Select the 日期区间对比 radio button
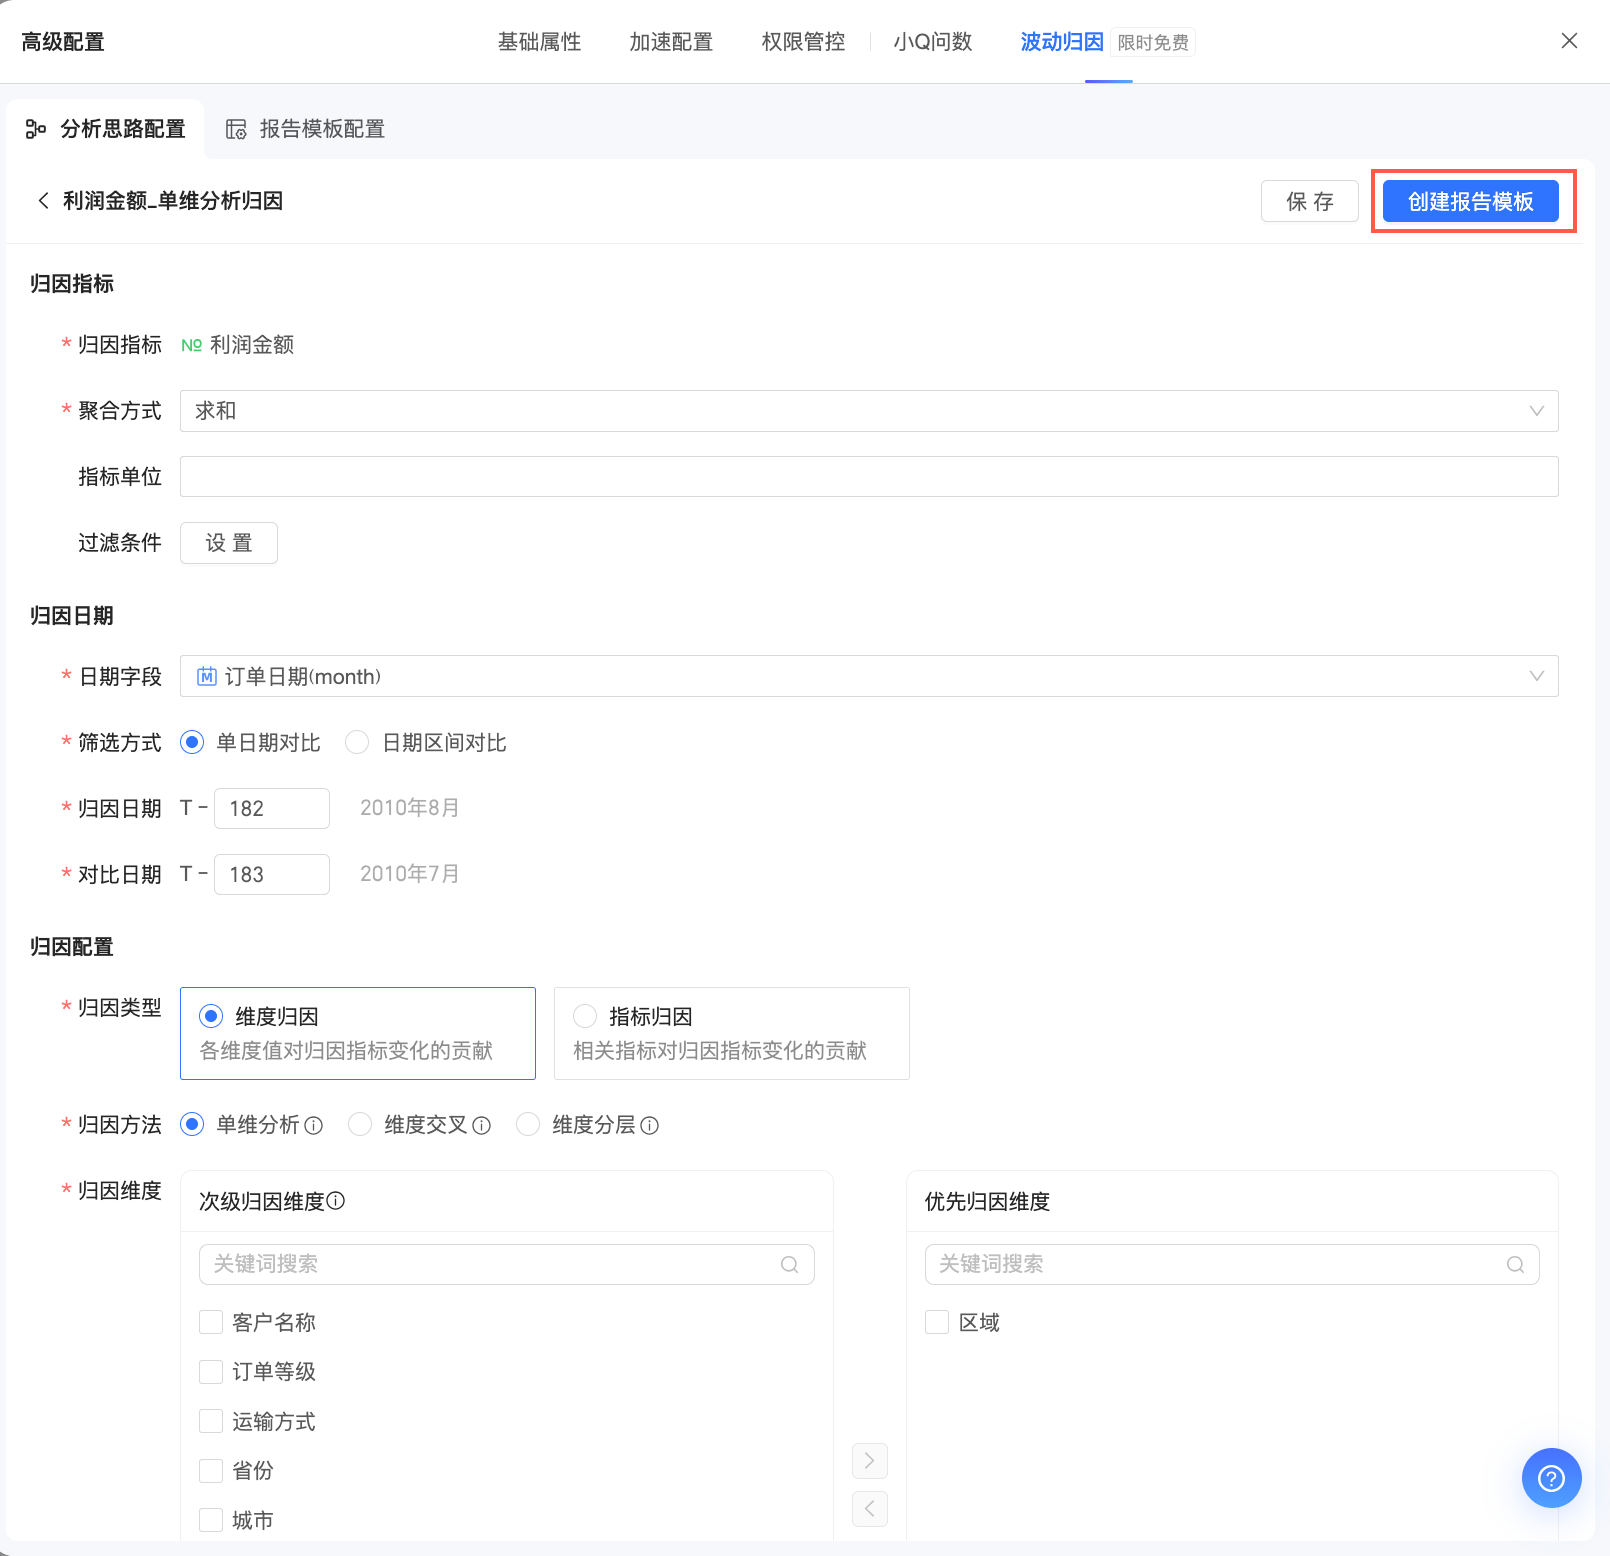This screenshot has height=1556, width=1610. tap(357, 743)
